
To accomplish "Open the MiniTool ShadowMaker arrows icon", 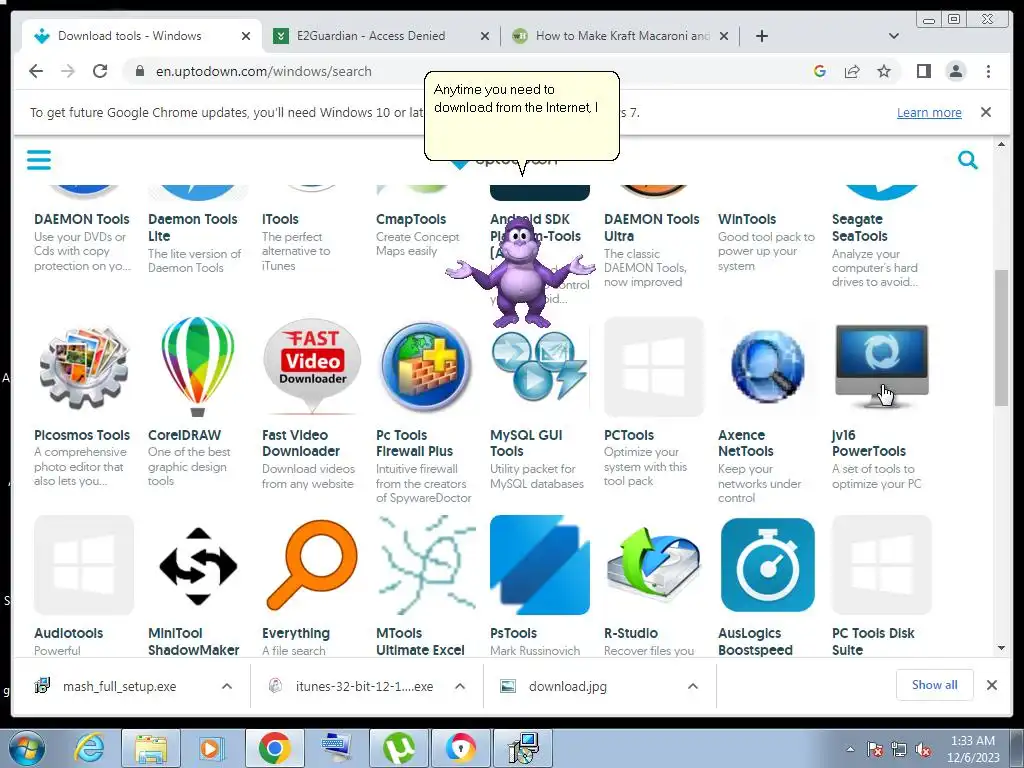I will point(198,566).
